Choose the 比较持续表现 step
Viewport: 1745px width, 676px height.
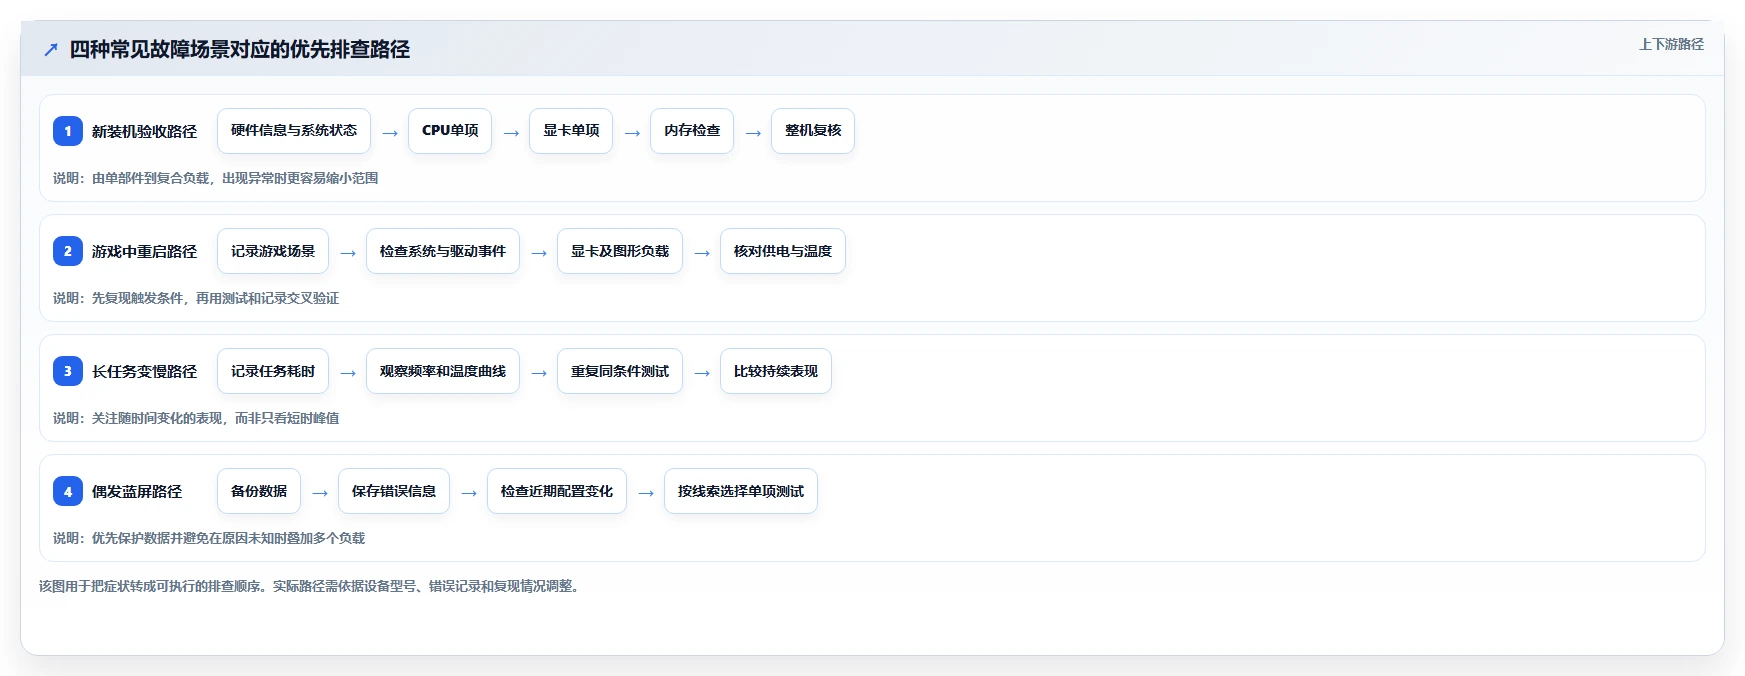point(776,371)
